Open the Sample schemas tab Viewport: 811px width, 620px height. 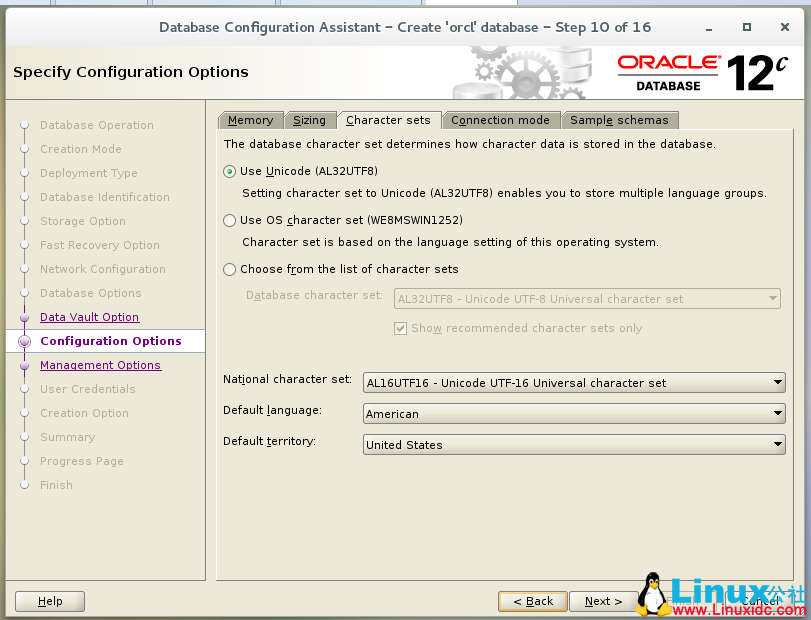[620, 119]
